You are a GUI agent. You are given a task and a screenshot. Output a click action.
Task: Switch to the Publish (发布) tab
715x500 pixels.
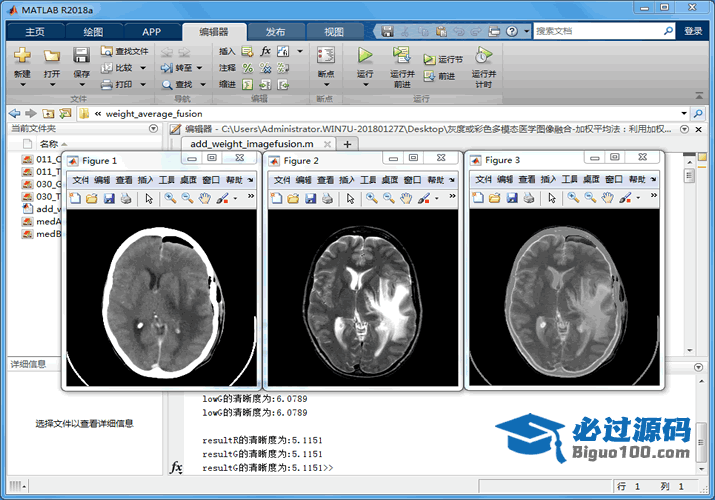point(275,31)
